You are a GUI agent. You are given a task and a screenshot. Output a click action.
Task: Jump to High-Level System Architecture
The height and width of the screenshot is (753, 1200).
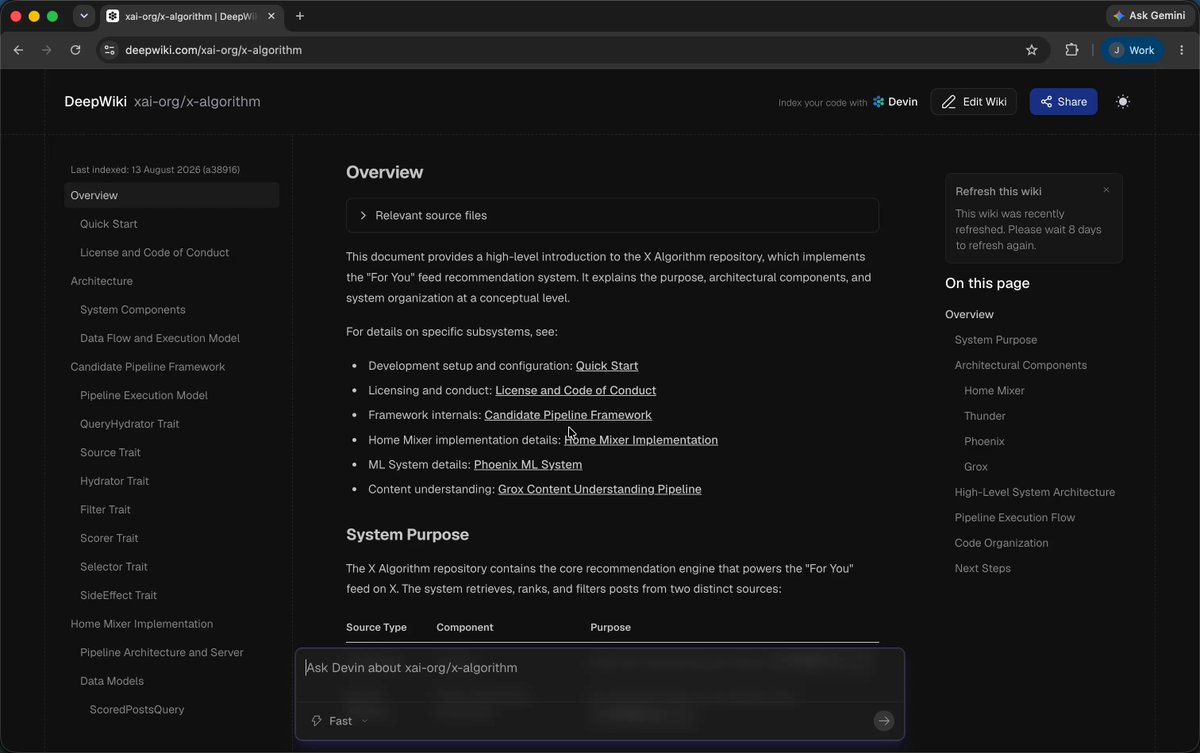point(1035,492)
